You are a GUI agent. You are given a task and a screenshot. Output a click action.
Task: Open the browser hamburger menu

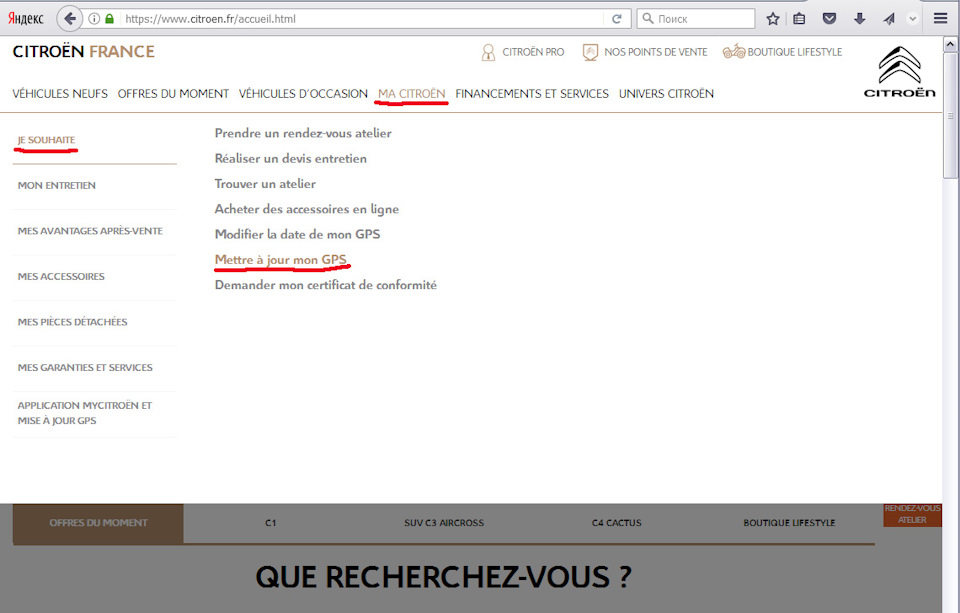tap(941, 19)
